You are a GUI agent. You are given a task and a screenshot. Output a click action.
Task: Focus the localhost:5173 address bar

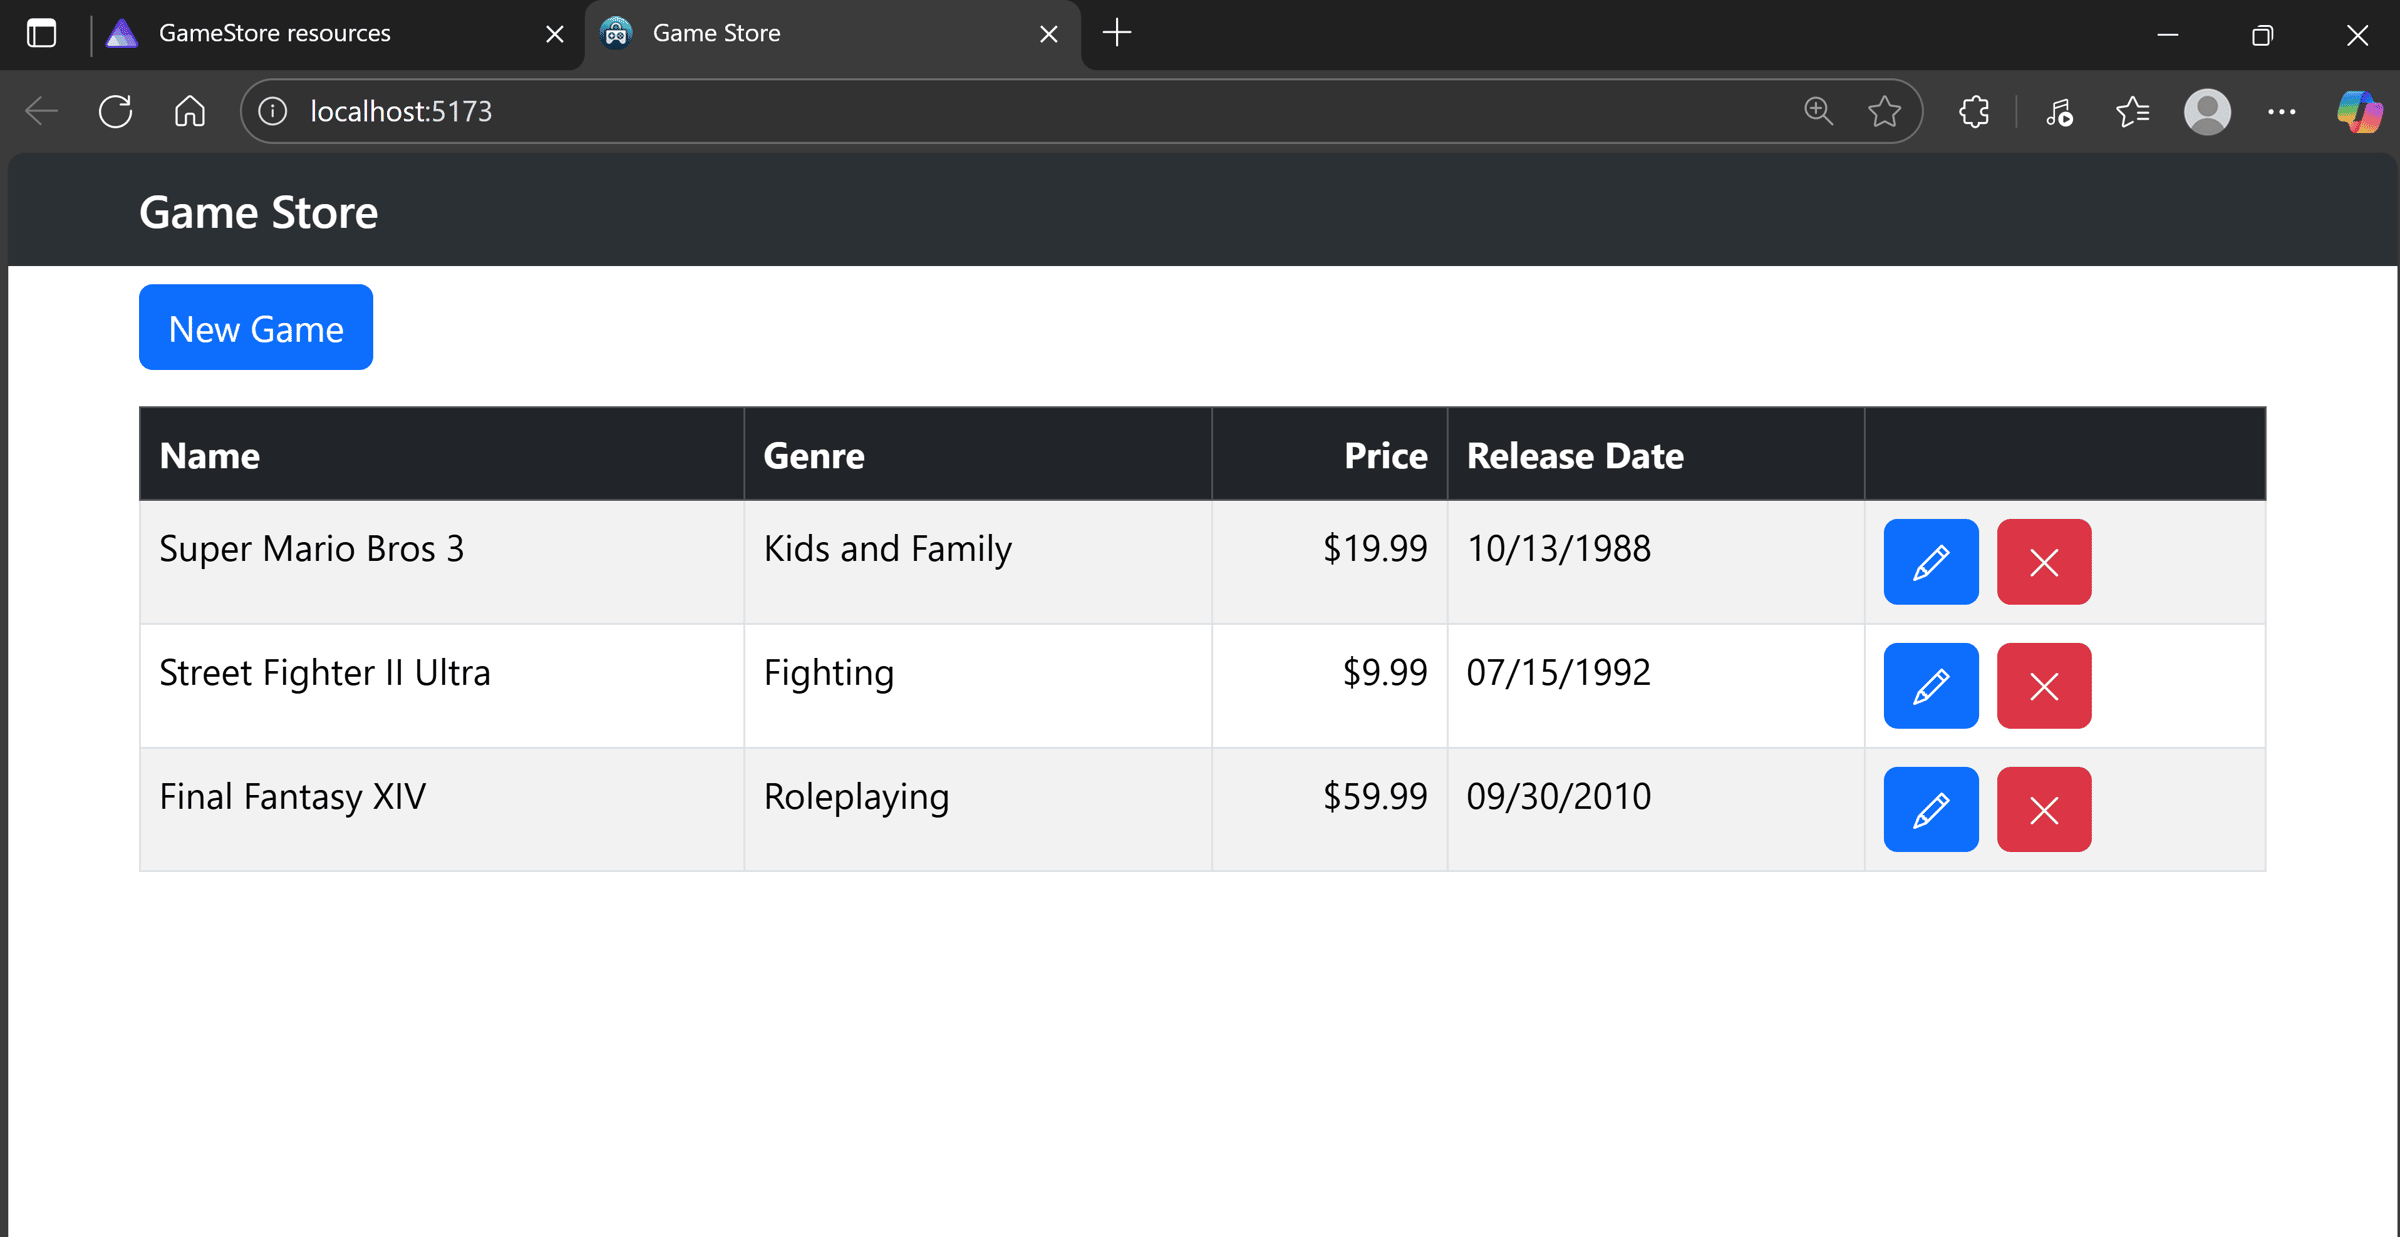[1040, 111]
